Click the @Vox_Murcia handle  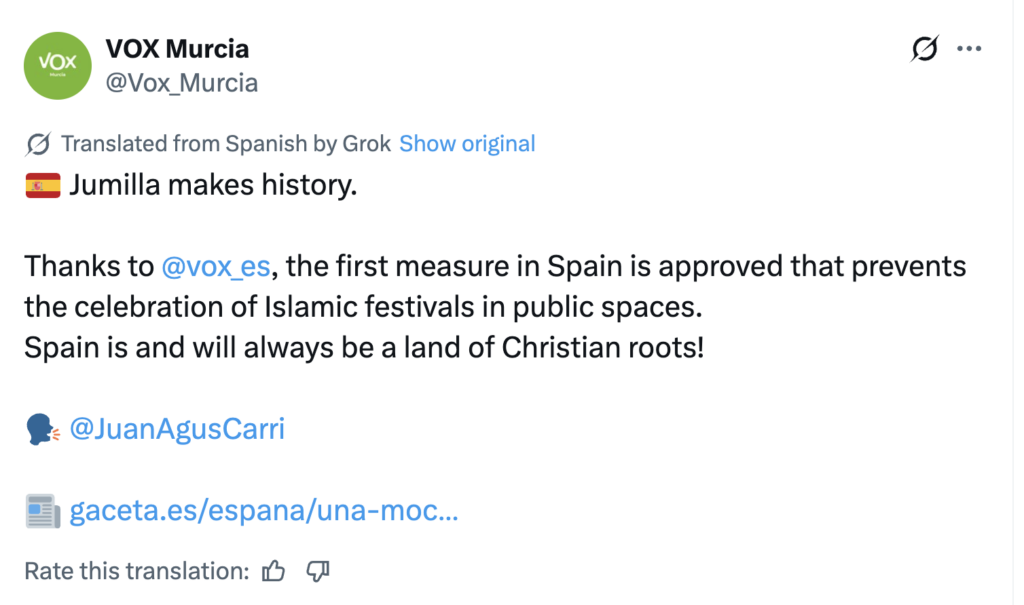pos(181,83)
